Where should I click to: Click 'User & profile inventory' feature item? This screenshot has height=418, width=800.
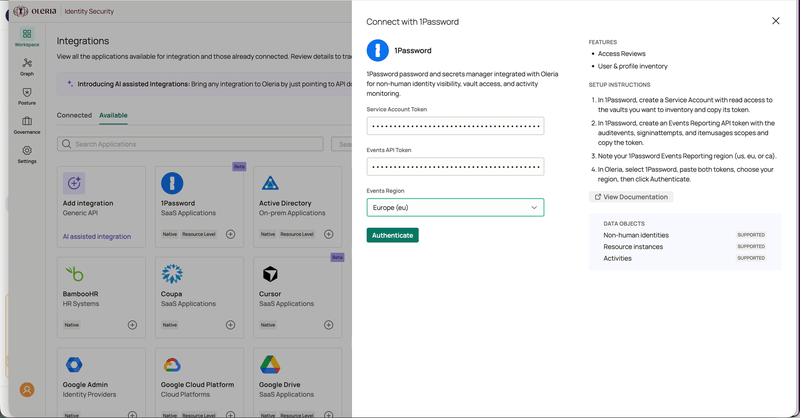point(633,66)
